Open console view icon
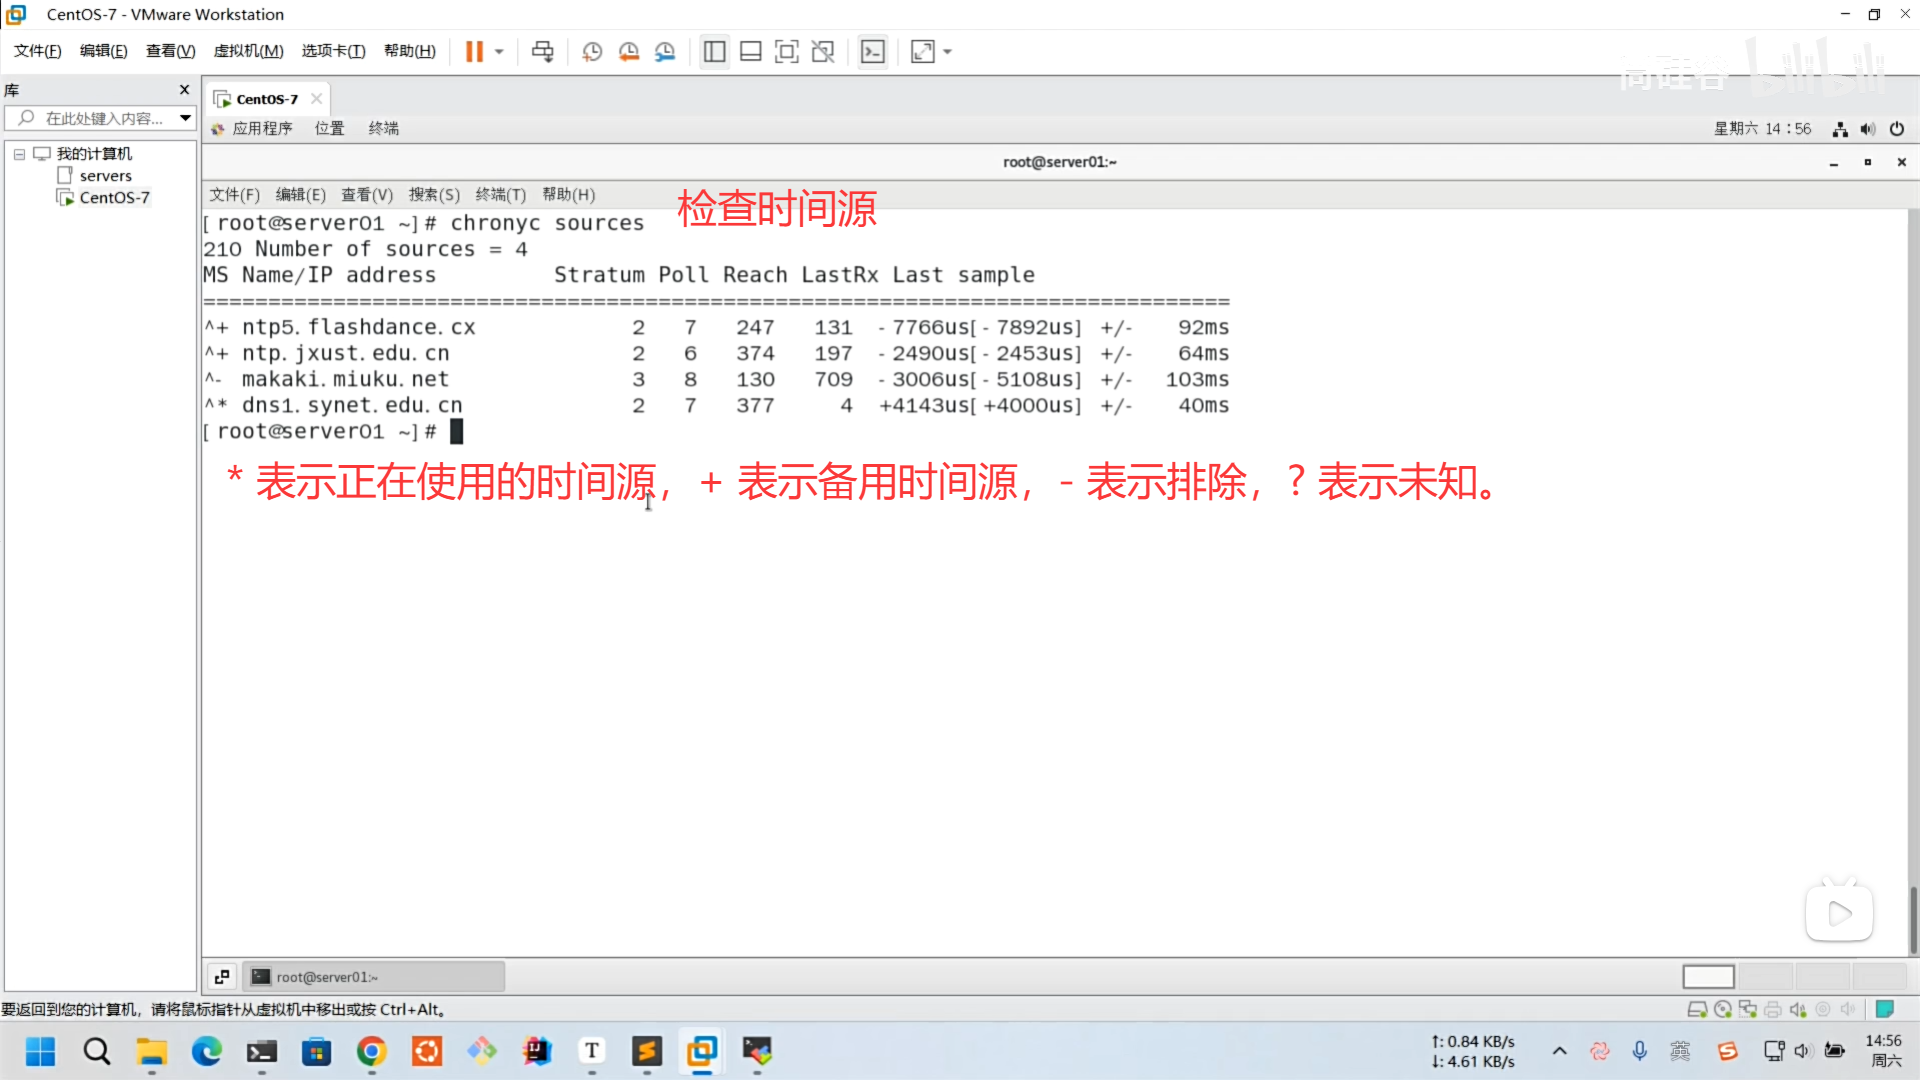The image size is (1920, 1080). [873, 51]
